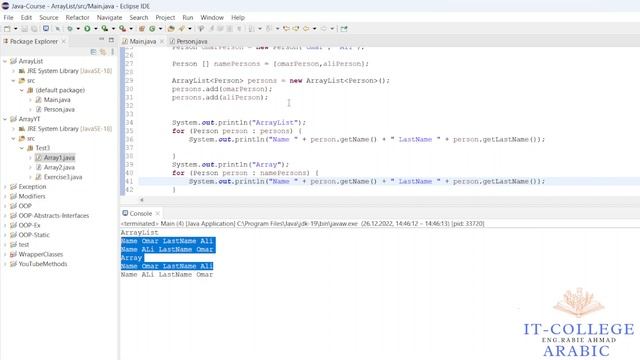640x360 pixels.
Task: Open the Project menu
Action: (165, 18)
